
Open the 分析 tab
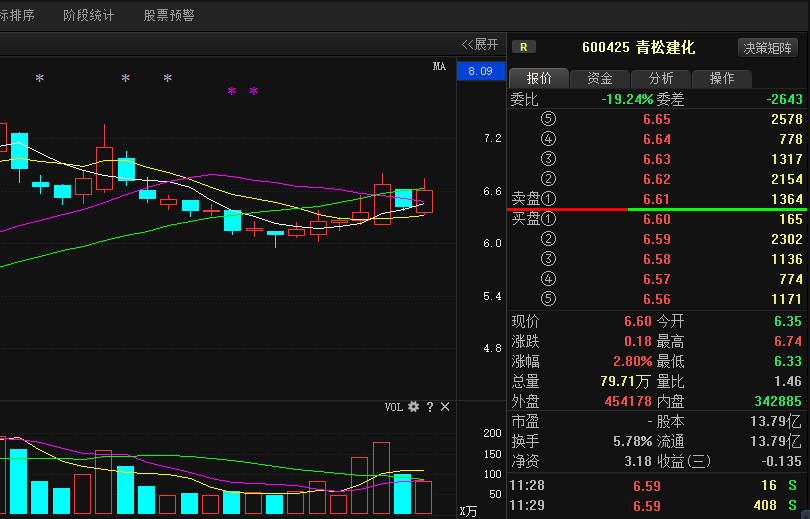[x=661, y=78]
